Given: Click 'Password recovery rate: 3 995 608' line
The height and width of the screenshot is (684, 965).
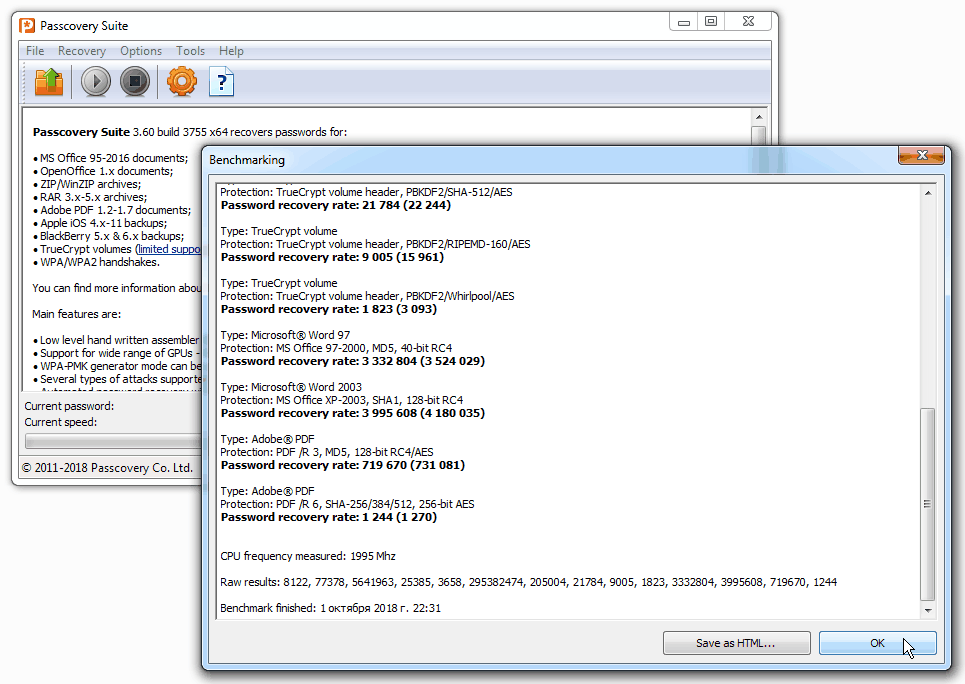Looking at the screenshot, I should pos(353,413).
